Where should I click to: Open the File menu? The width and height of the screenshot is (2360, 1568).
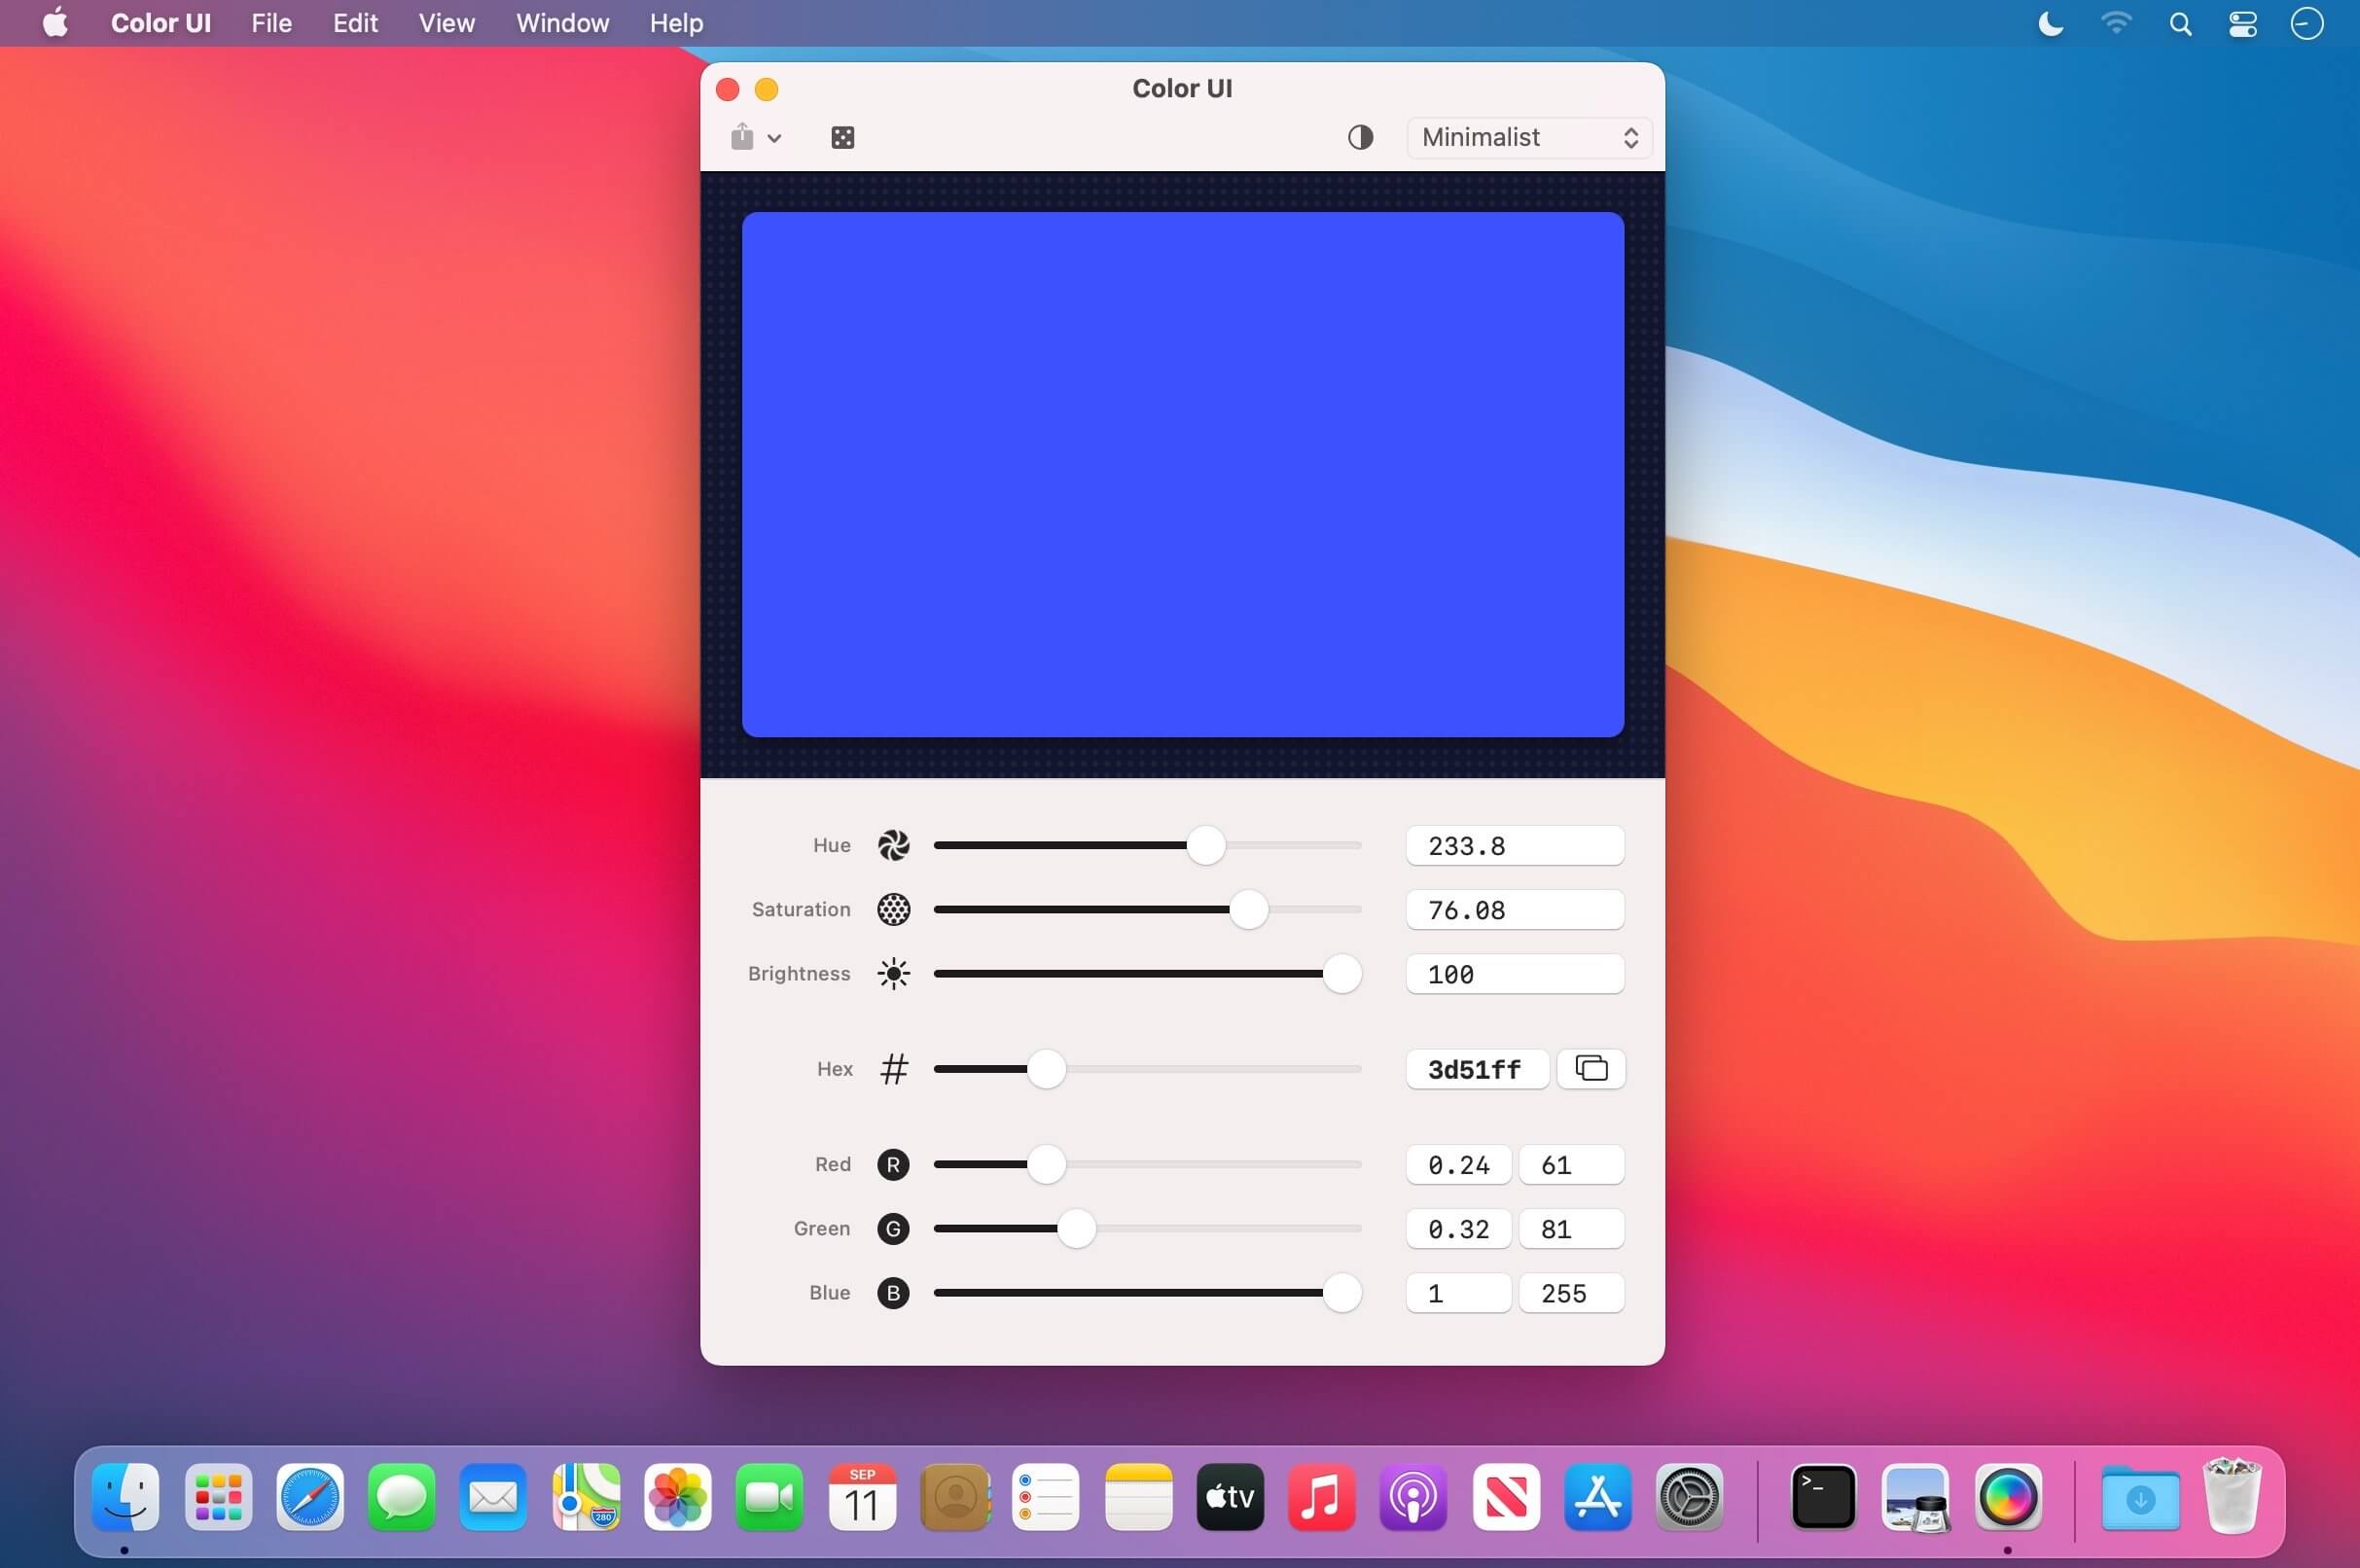point(271,23)
